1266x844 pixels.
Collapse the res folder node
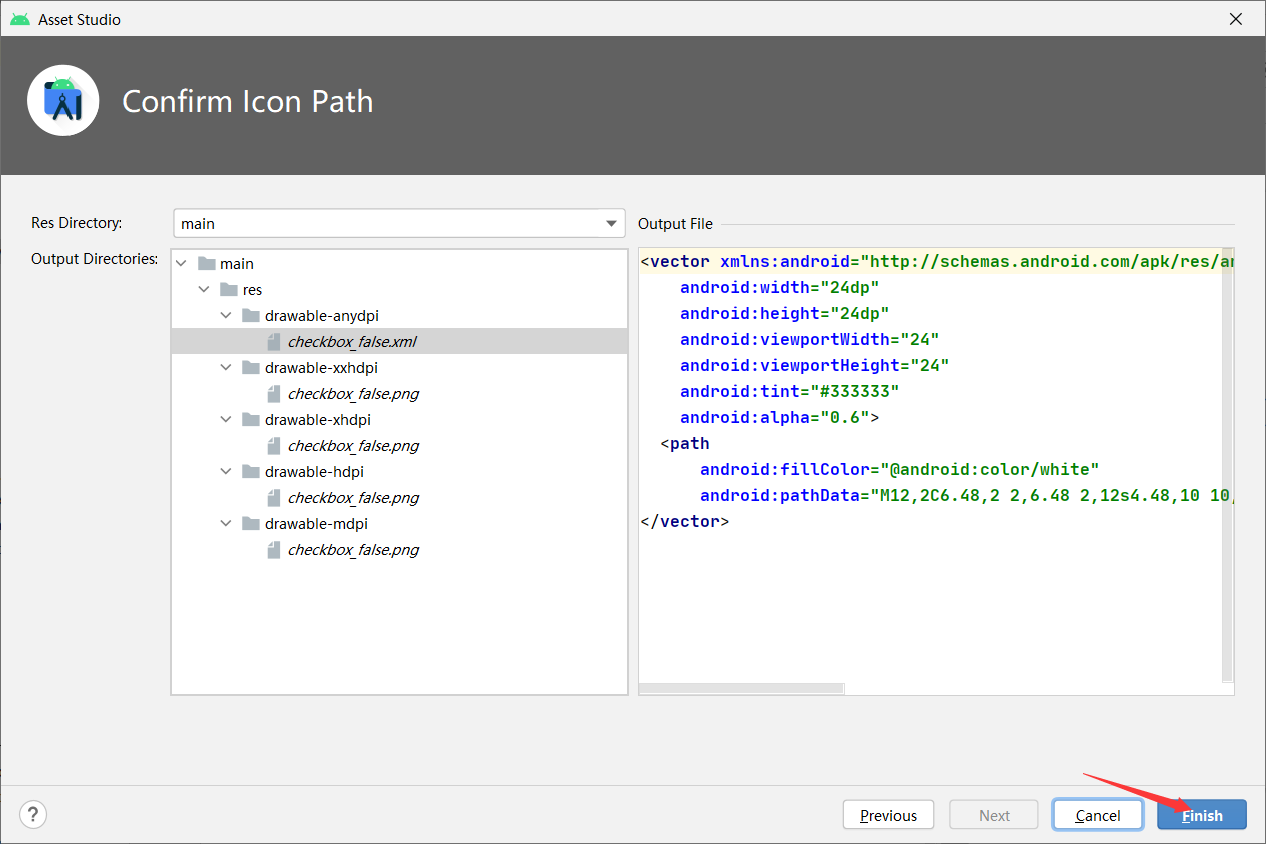(204, 290)
